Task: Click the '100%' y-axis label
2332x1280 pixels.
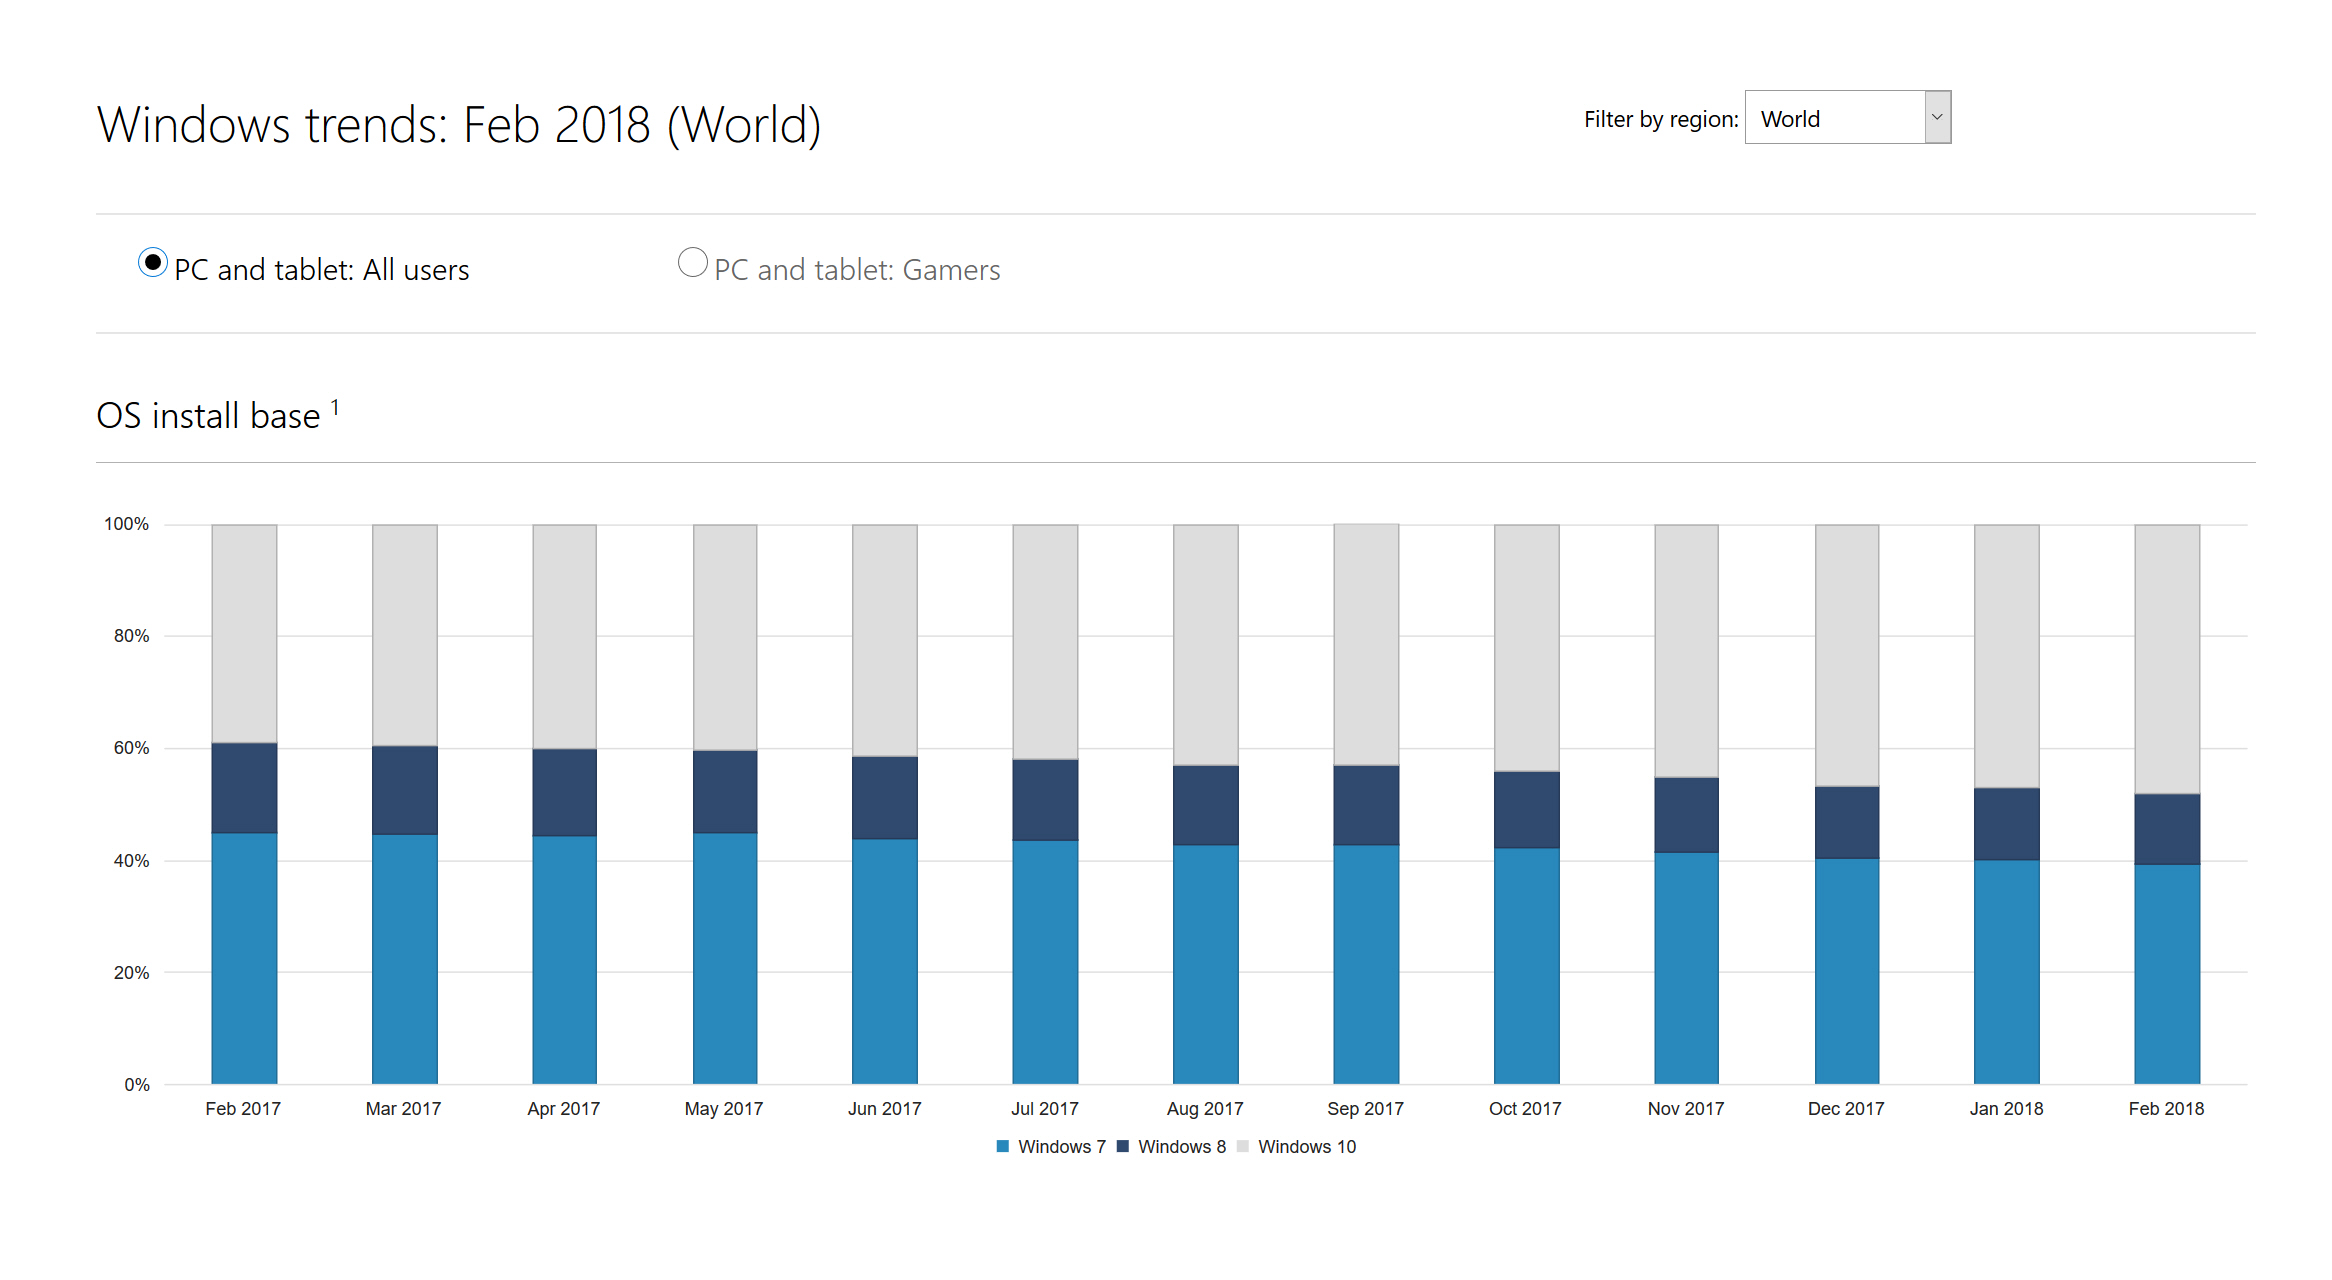Action: [x=126, y=524]
